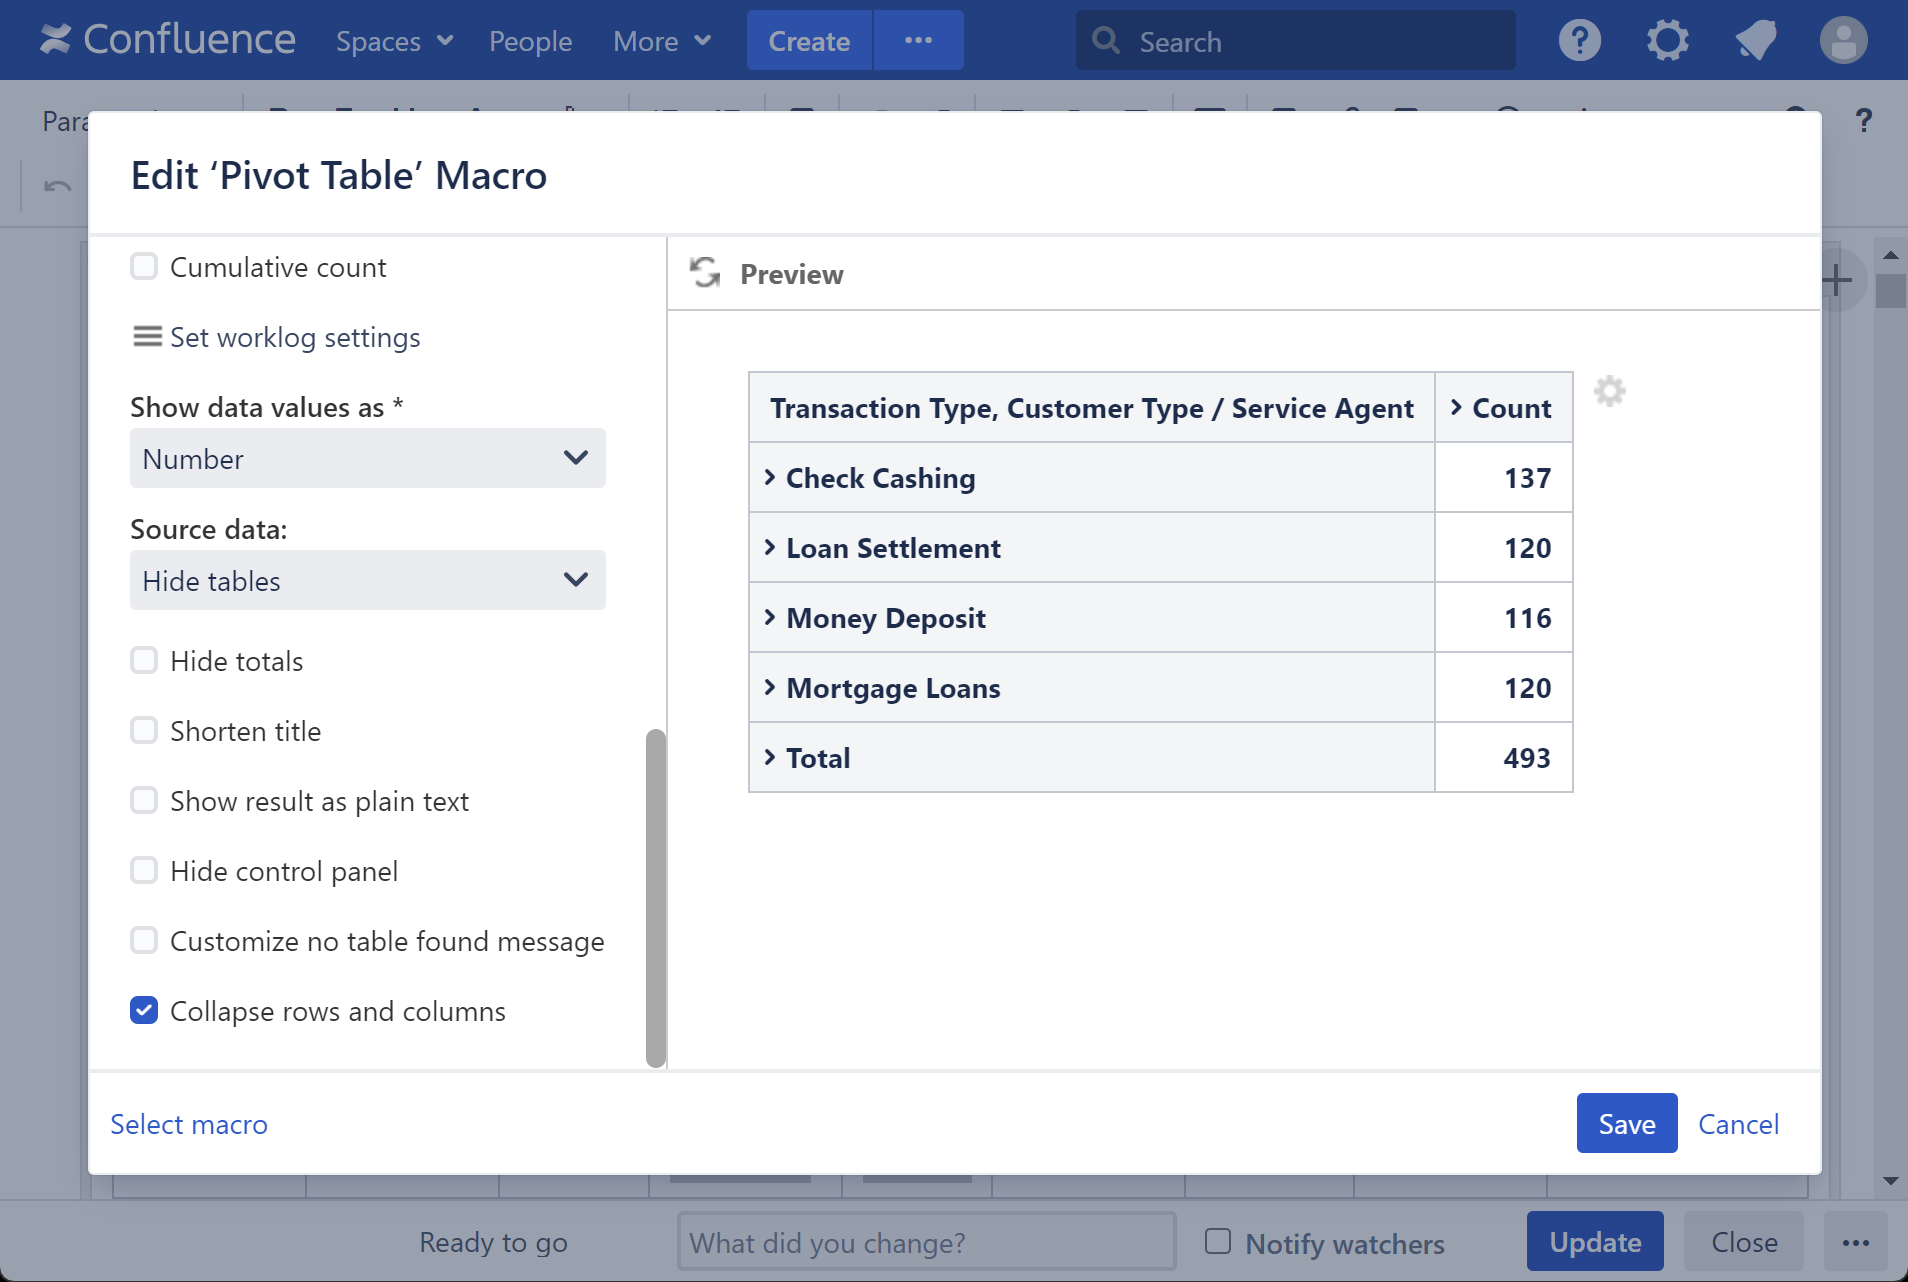
Task: Click the Set worklog settings icon
Action: pos(147,337)
